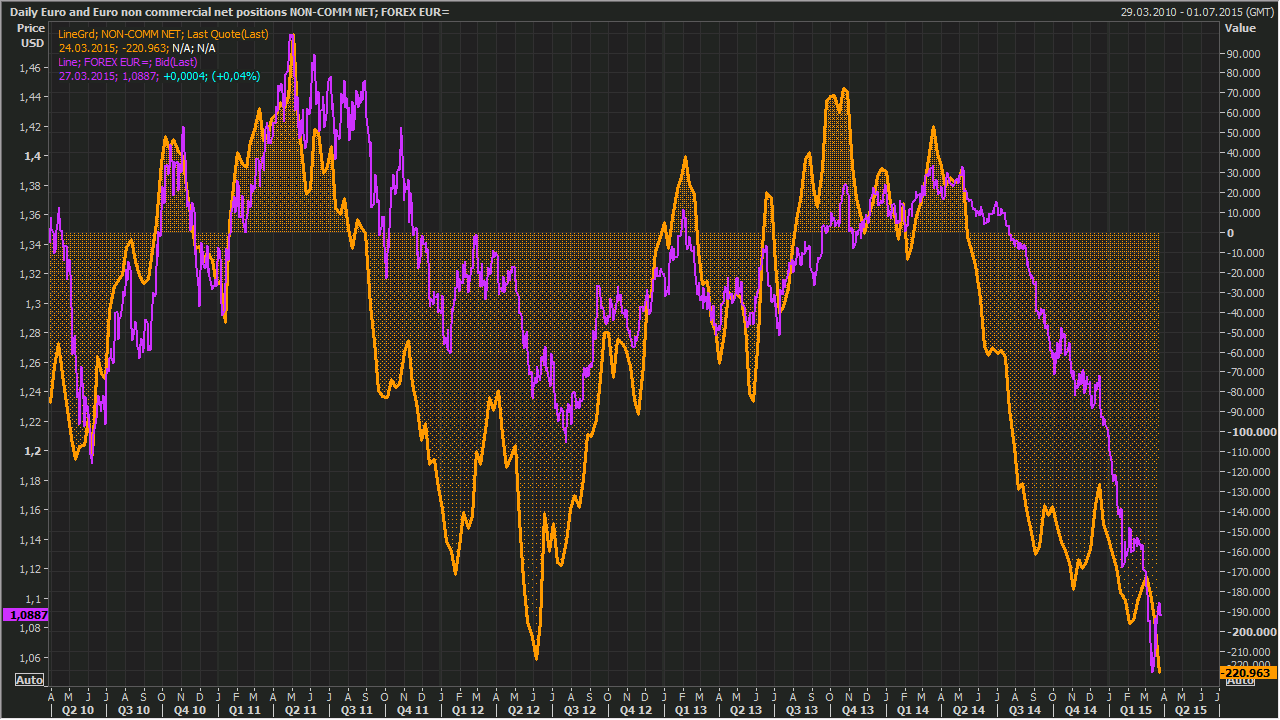
Task: Click the Auto scale button on the right value axis
Action: coord(1240,680)
